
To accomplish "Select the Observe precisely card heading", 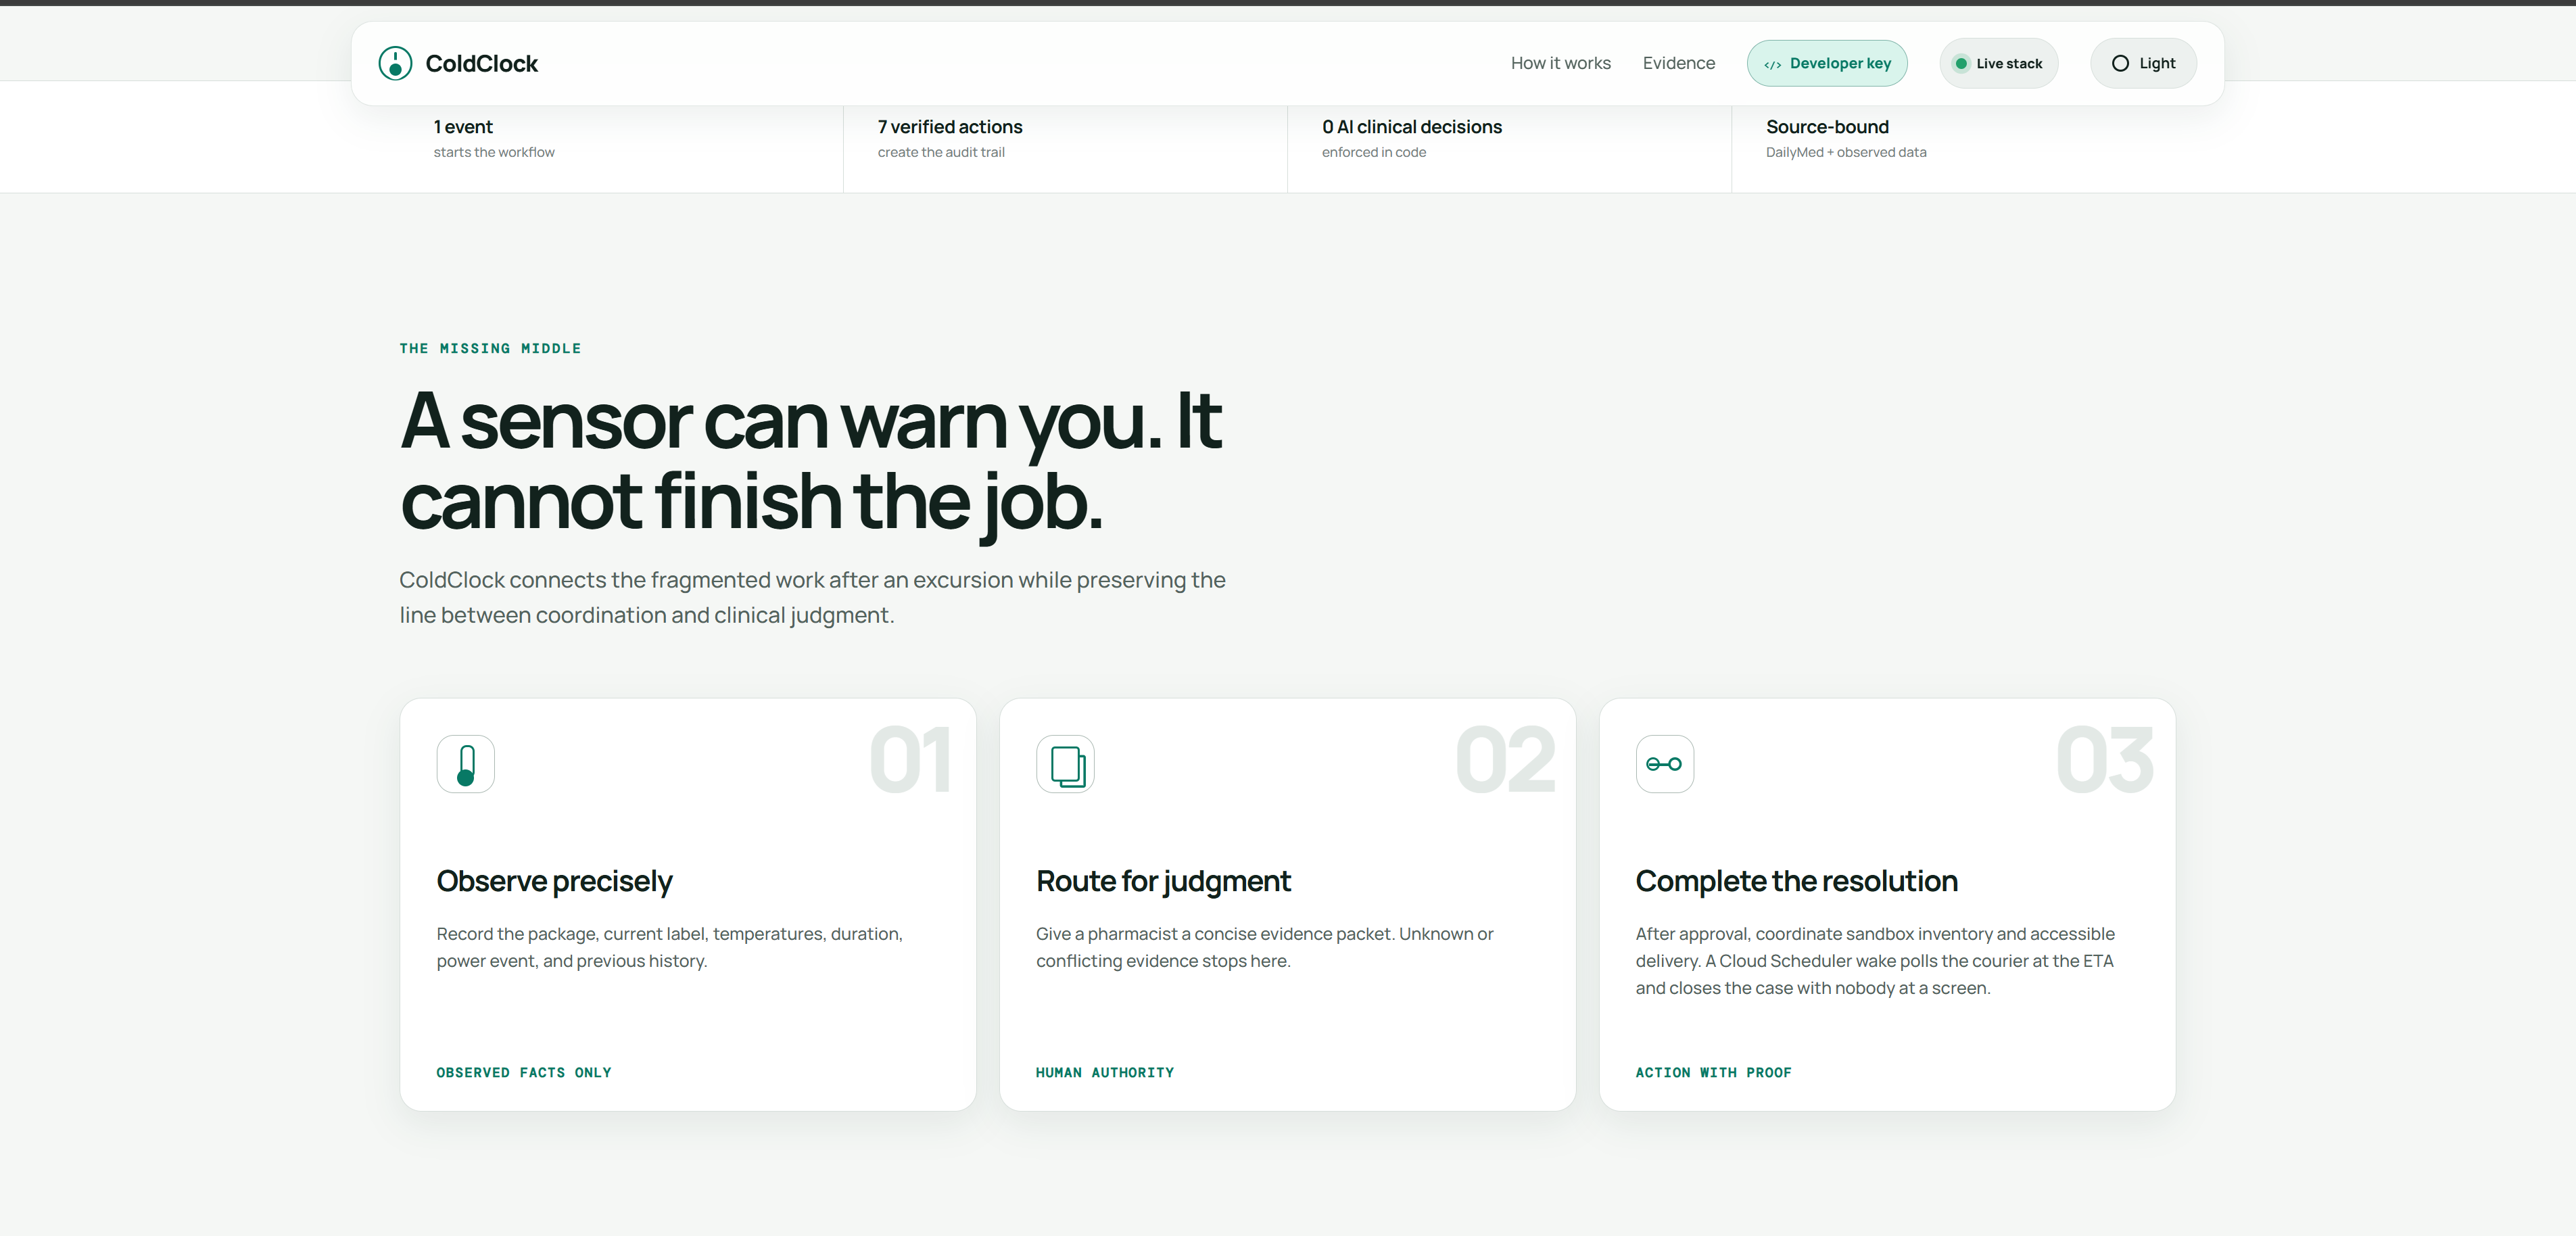I will (555, 881).
